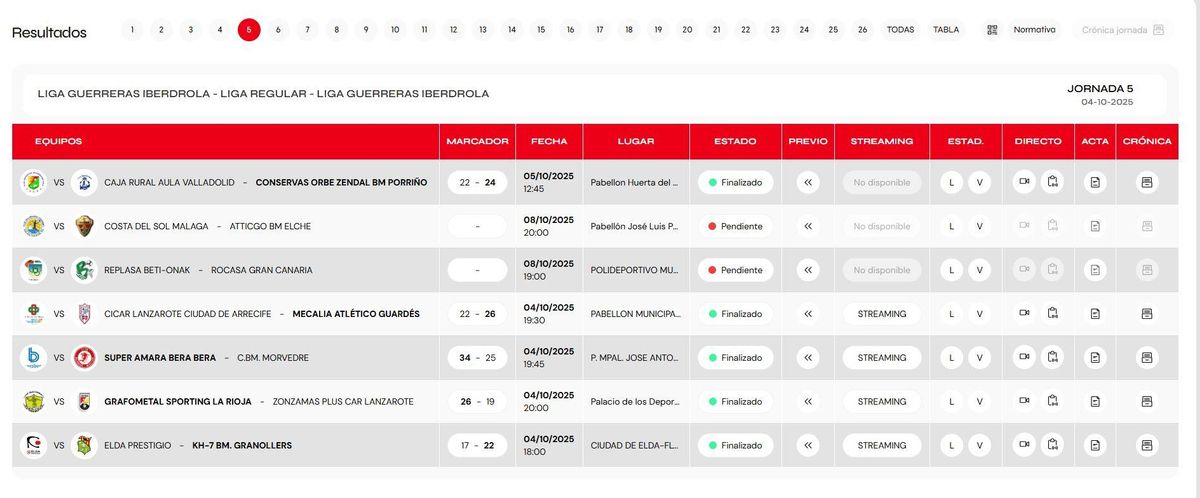Click L stats button in Super Amara Bera Bera row

point(952,358)
